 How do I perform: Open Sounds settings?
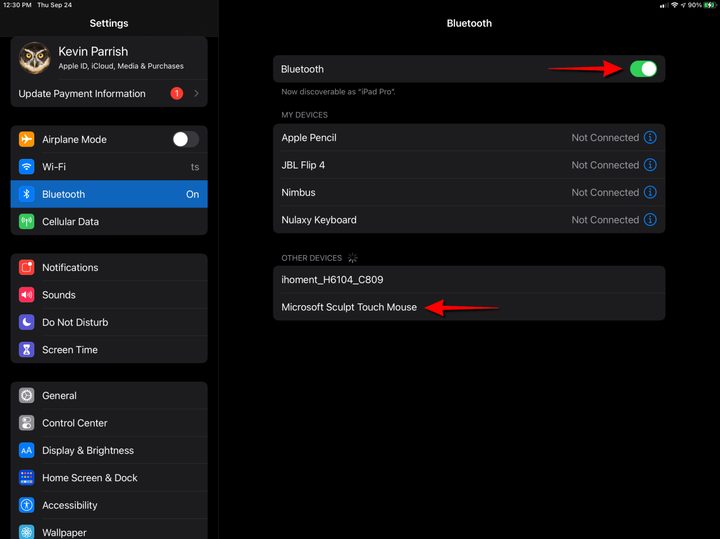pyautogui.click(x=109, y=295)
